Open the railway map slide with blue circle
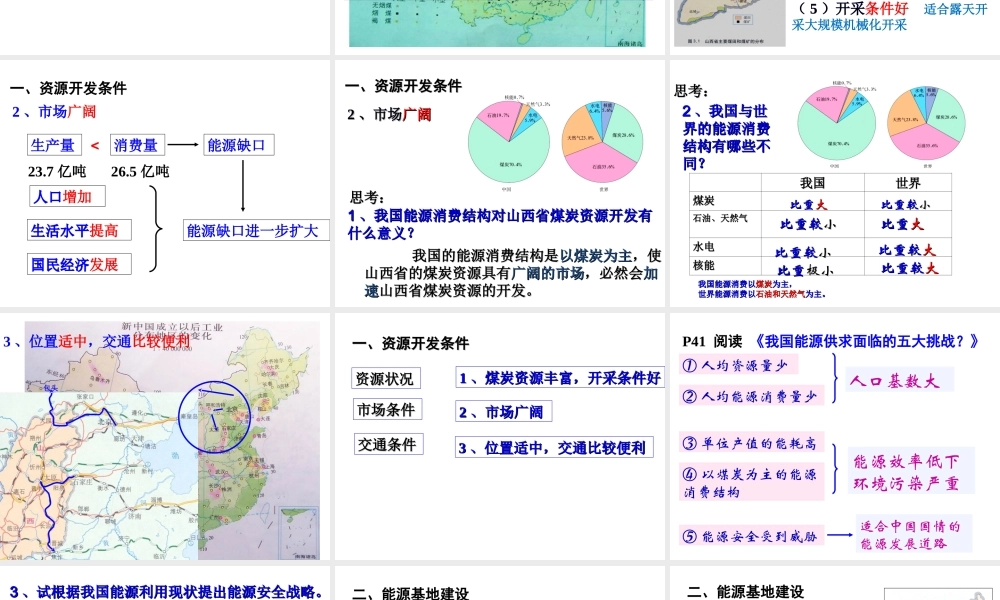 click(x=165, y=442)
